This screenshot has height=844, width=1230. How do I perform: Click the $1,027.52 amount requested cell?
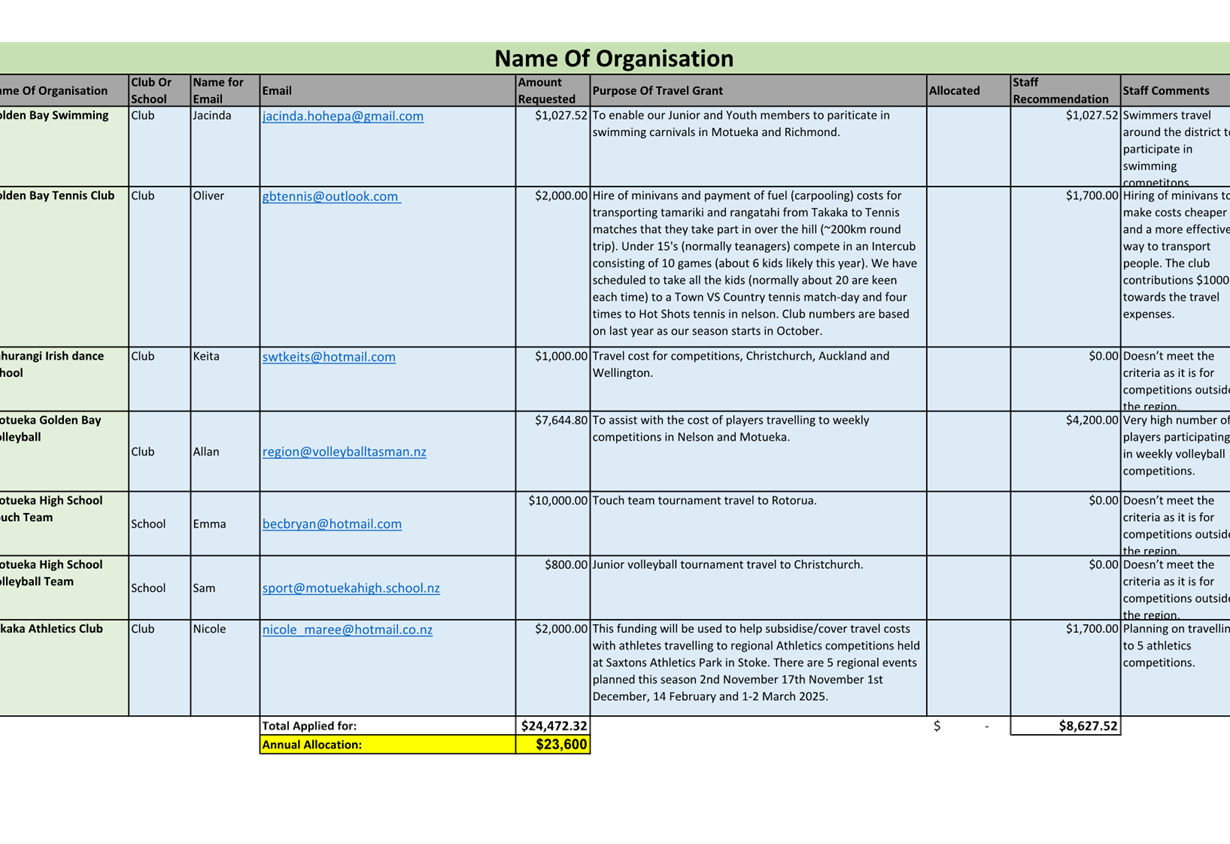pyautogui.click(x=552, y=146)
